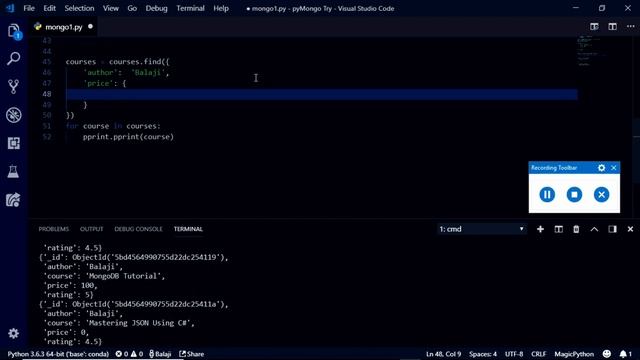Click the Share button in status bar
Screen dimensions: 640x360
[192, 354]
